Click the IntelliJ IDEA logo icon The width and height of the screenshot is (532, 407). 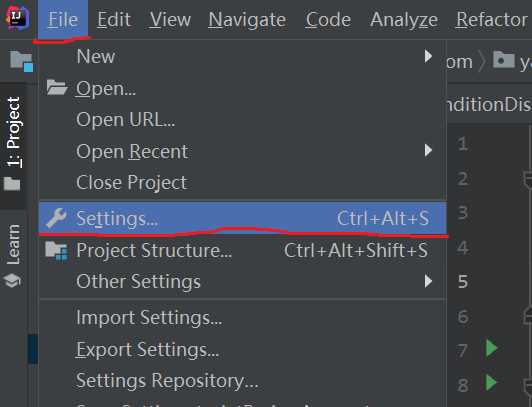[x=17, y=18]
